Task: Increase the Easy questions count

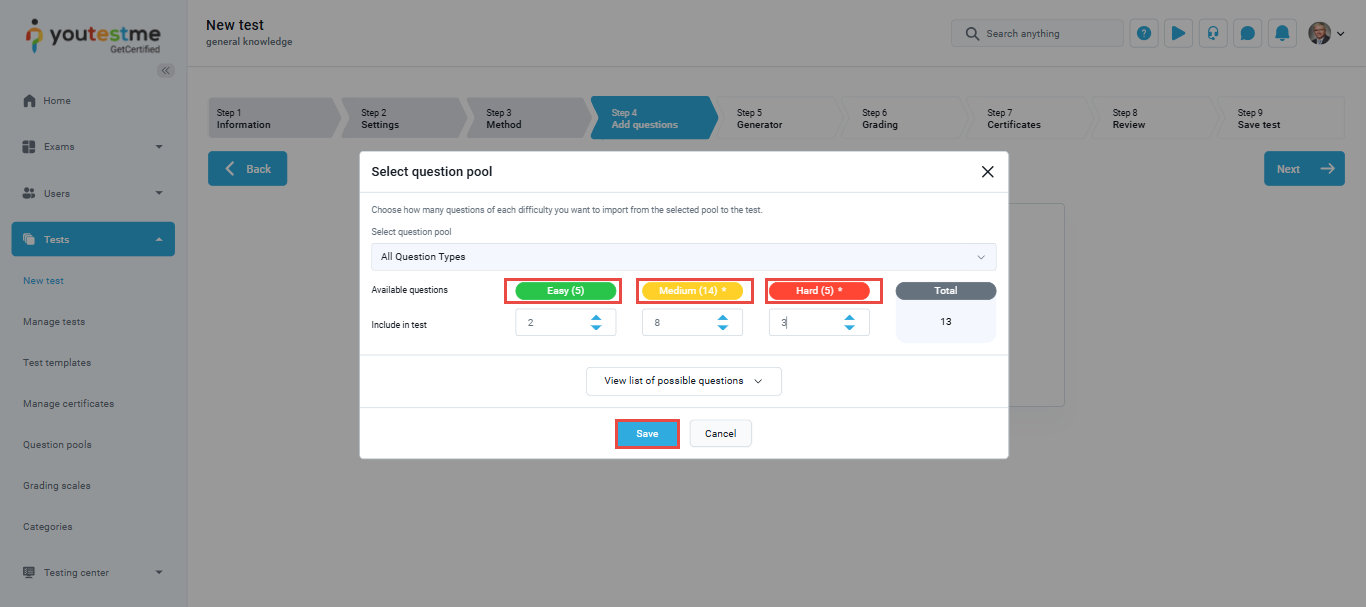Action: [x=596, y=317]
